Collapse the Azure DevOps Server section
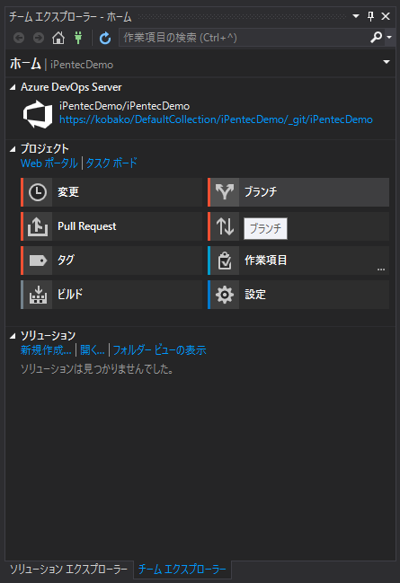400x583 pixels. (x=13, y=87)
